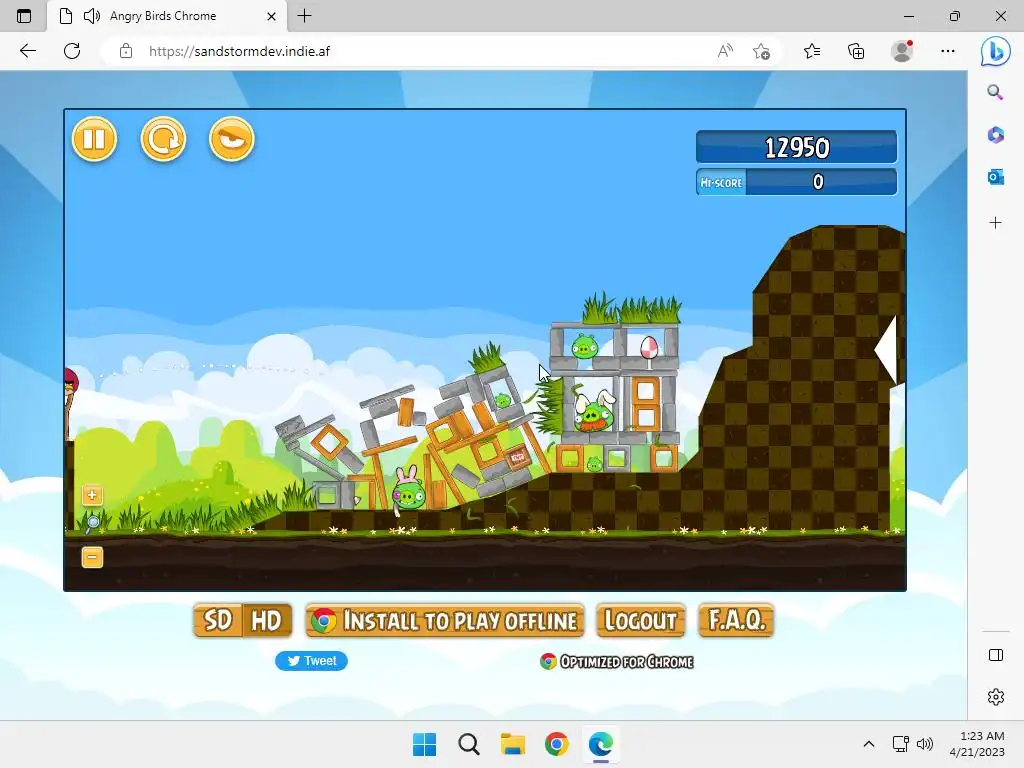Click the address bar URL
Image resolution: width=1024 pixels, height=768 pixels.
tap(239, 51)
